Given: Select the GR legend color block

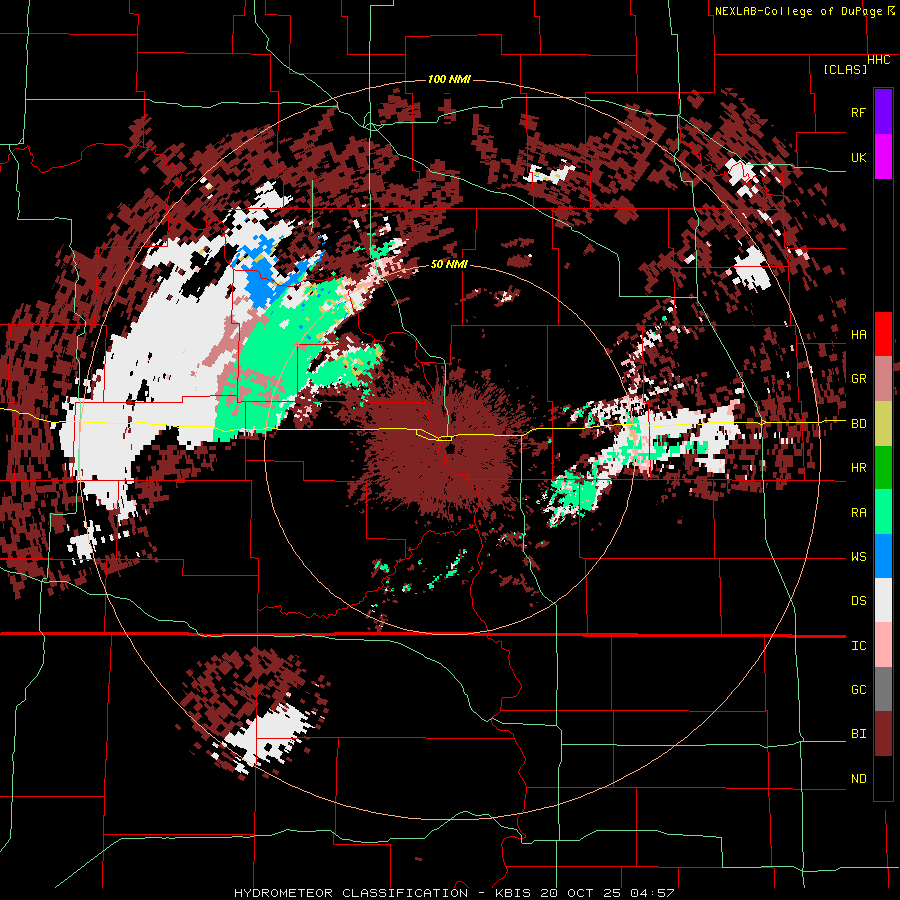Looking at the screenshot, I should tap(883, 379).
